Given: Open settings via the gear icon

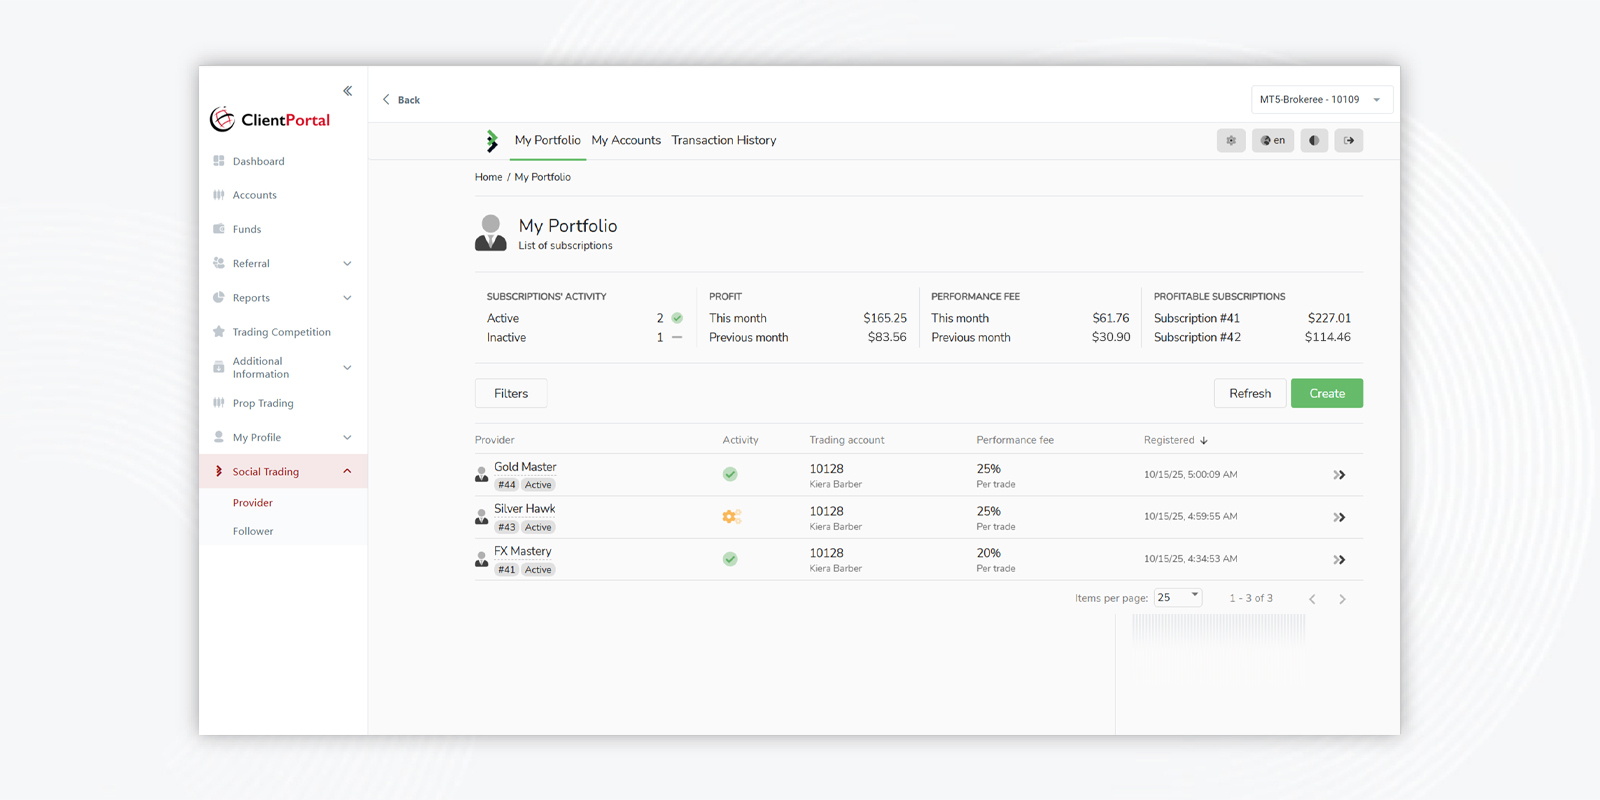Looking at the screenshot, I should (x=1231, y=141).
